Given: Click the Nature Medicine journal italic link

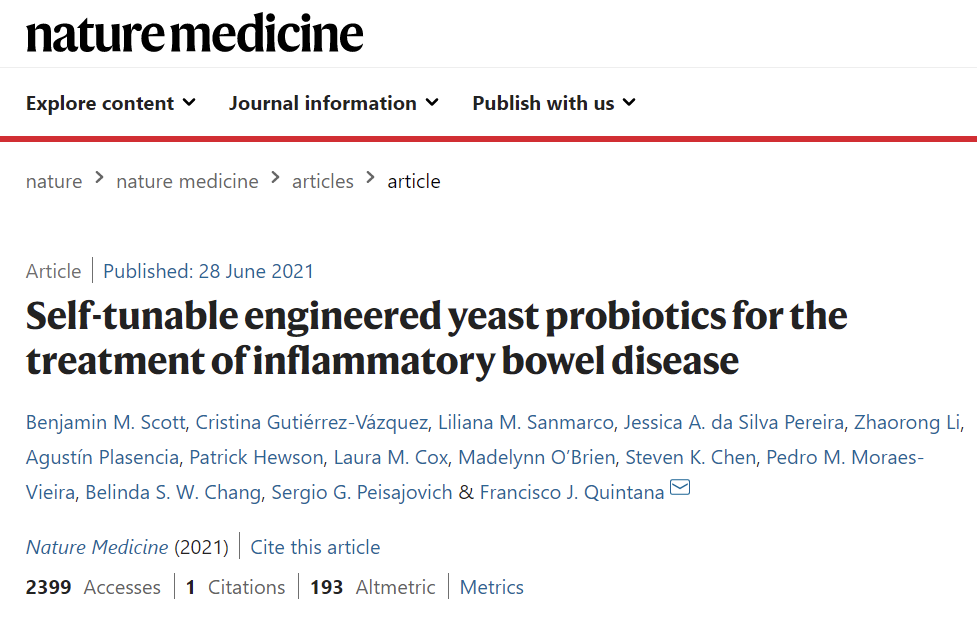Looking at the screenshot, I should (x=97, y=547).
